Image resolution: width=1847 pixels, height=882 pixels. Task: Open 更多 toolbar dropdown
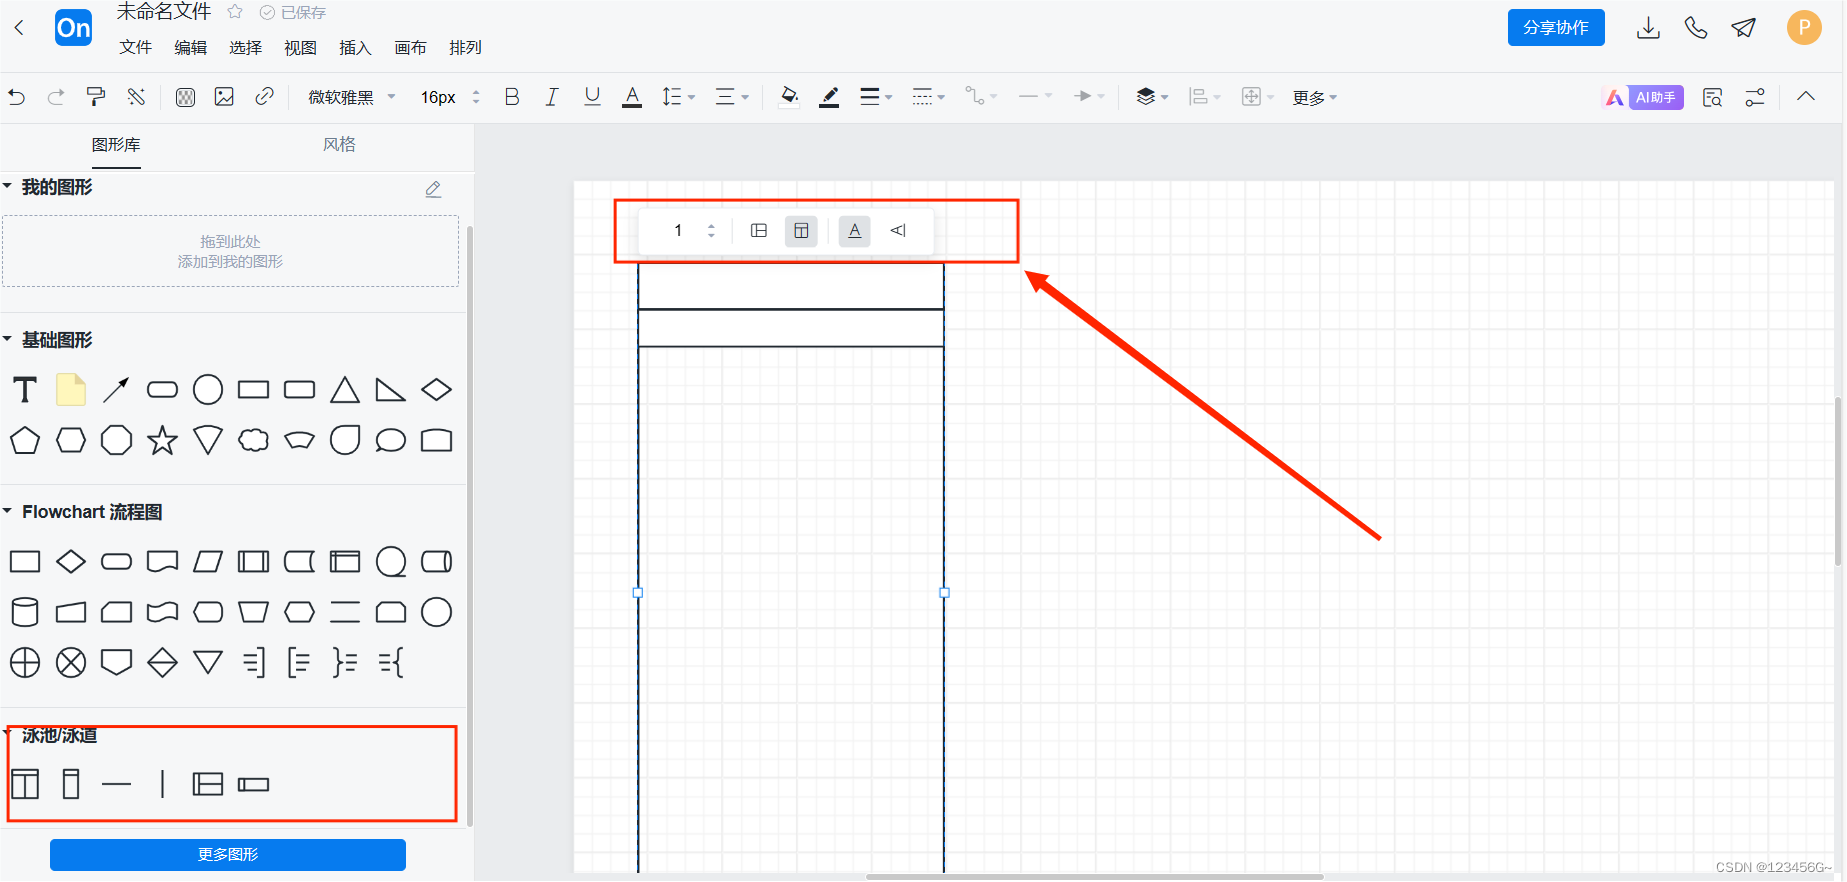coord(1314,97)
